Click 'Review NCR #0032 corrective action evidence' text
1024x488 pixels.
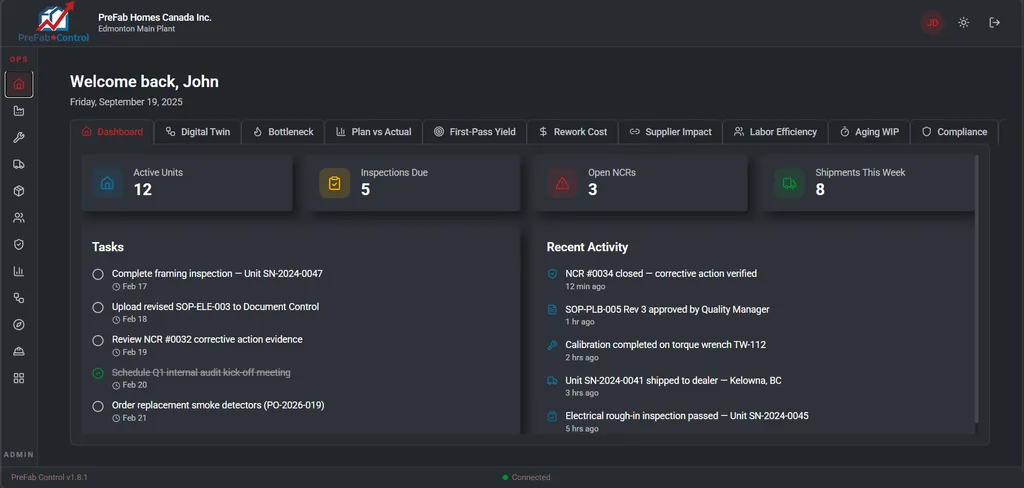coord(207,340)
